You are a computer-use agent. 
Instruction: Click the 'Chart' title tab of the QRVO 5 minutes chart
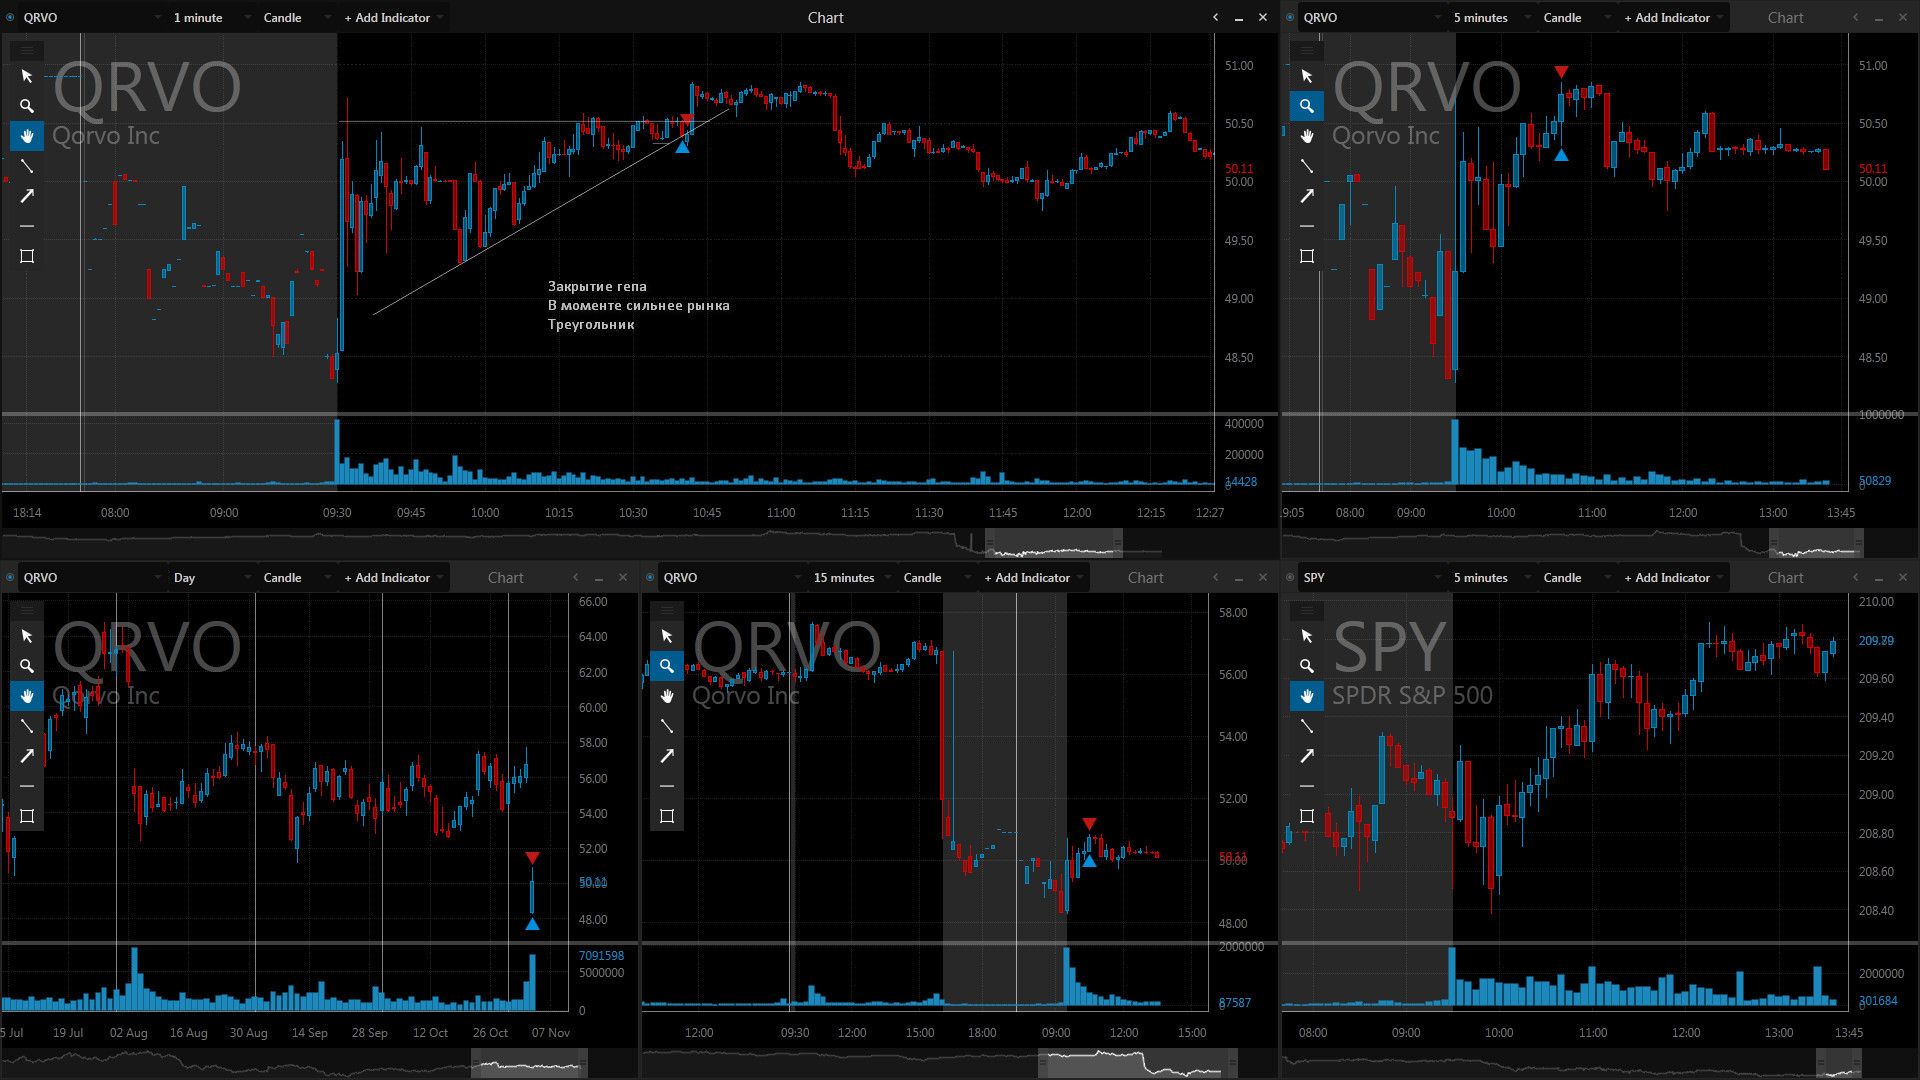[x=1785, y=17]
